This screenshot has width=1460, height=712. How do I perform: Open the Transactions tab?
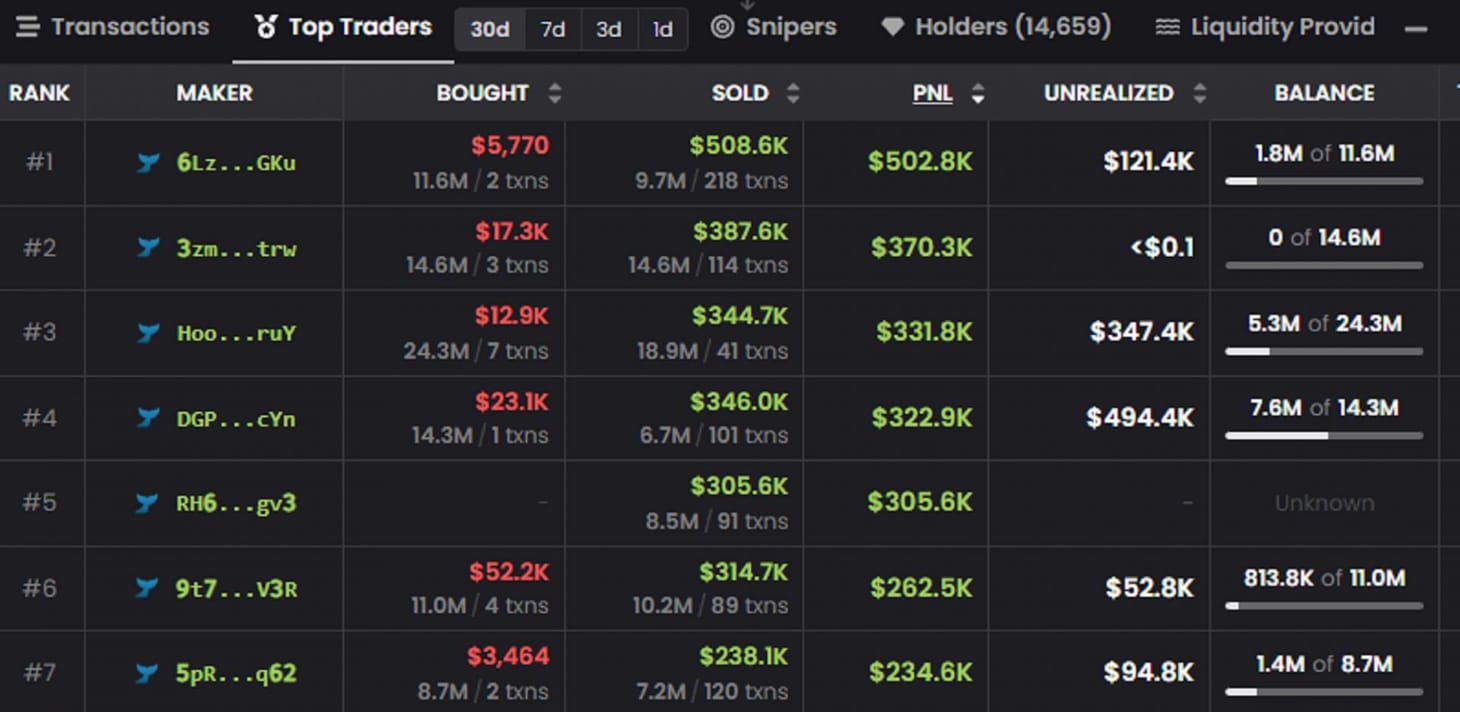pos(113,27)
